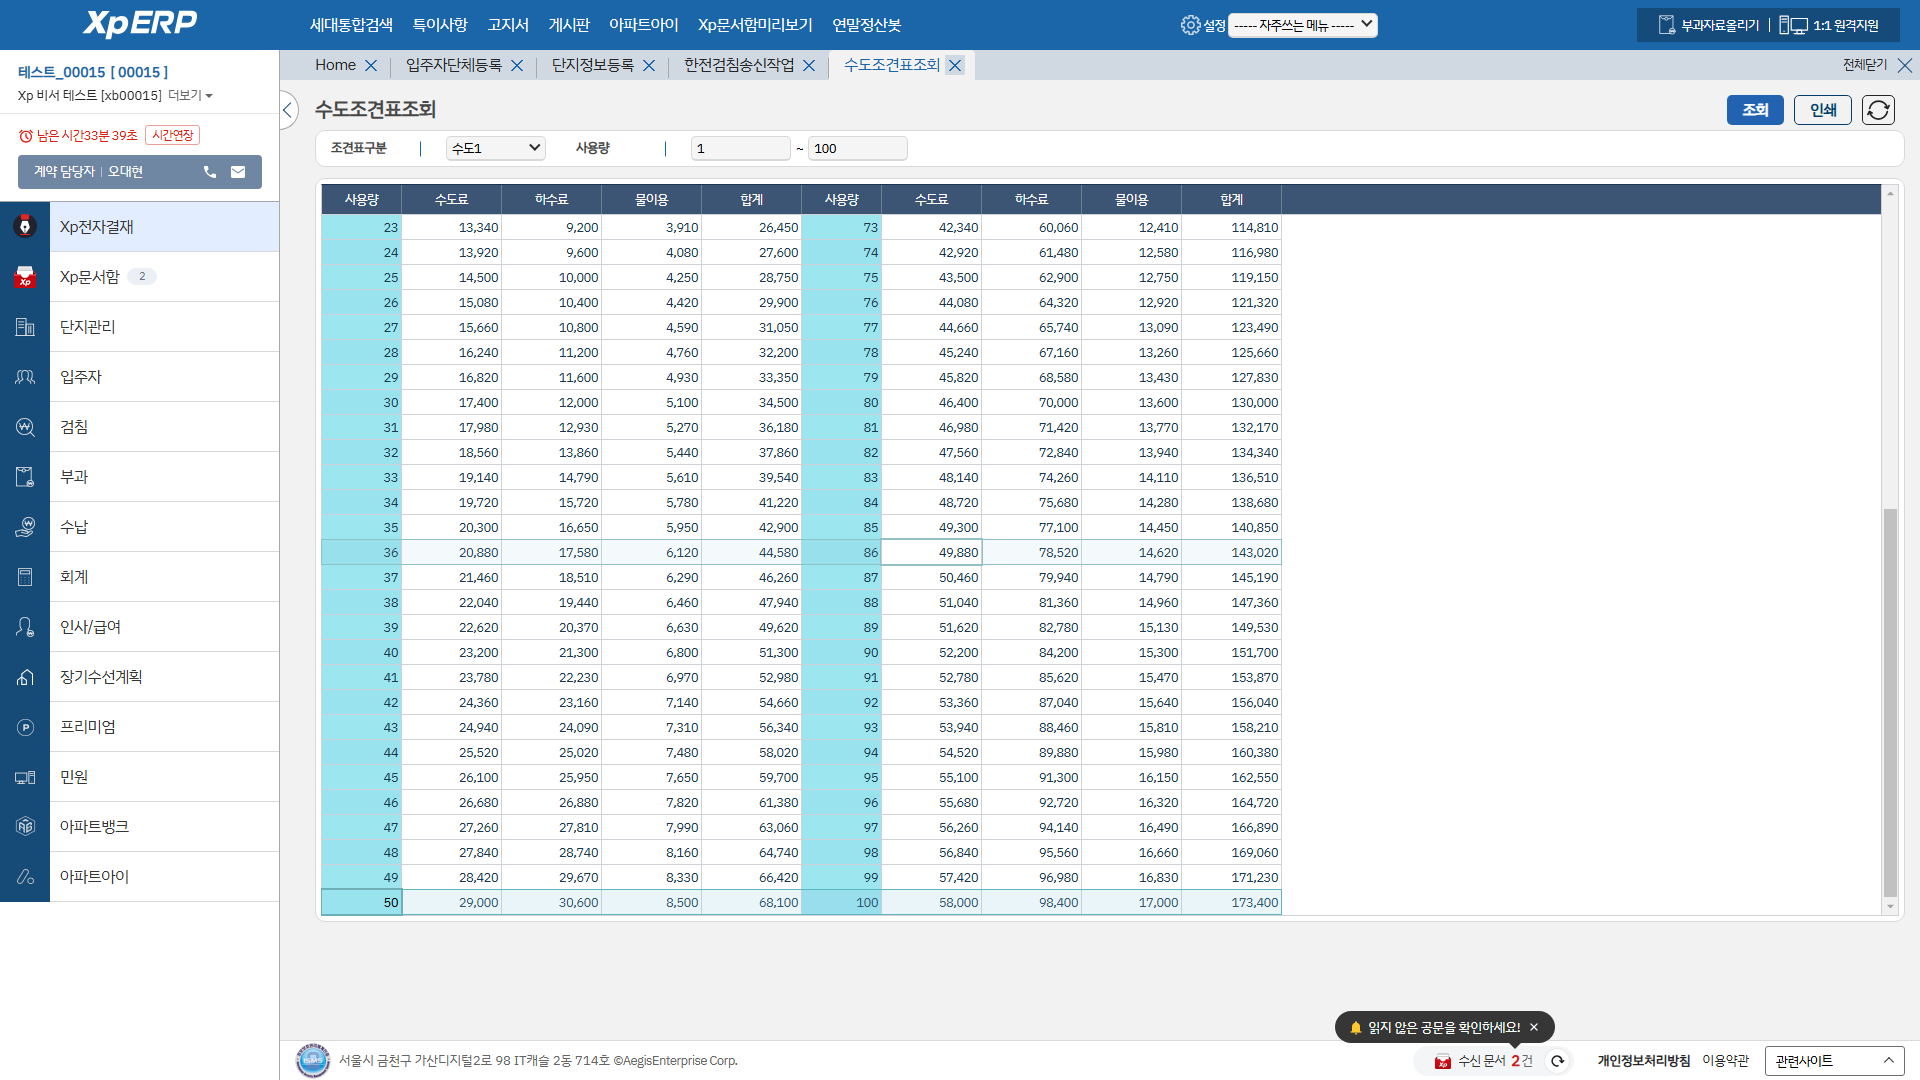Open the 조견표구분 수도1 dropdown
Image resolution: width=1920 pixels, height=1080 pixels.
point(495,148)
